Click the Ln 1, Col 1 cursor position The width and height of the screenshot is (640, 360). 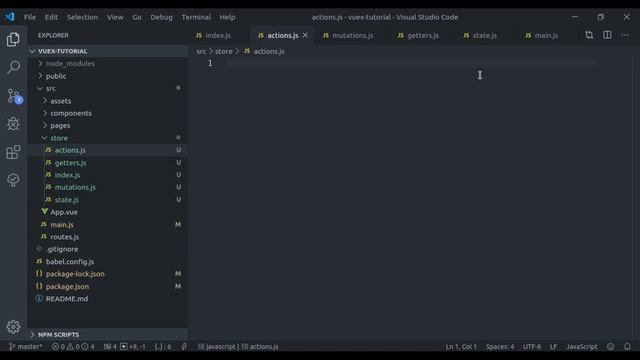pyautogui.click(x=461, y=347)
